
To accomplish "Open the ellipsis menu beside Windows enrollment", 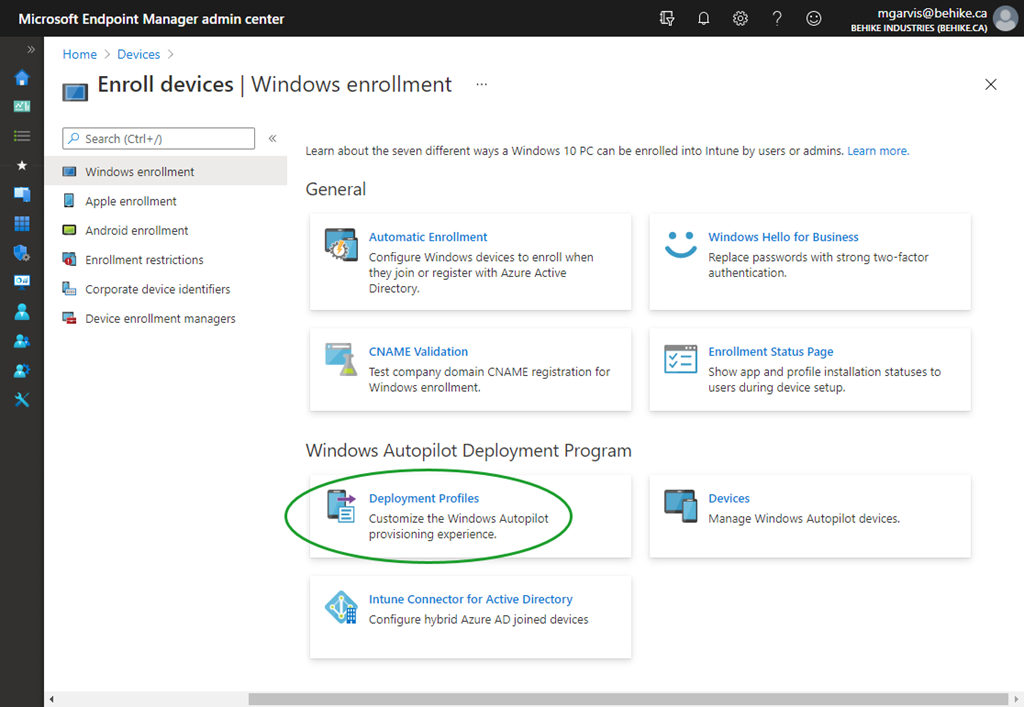I will coord(481,85).
